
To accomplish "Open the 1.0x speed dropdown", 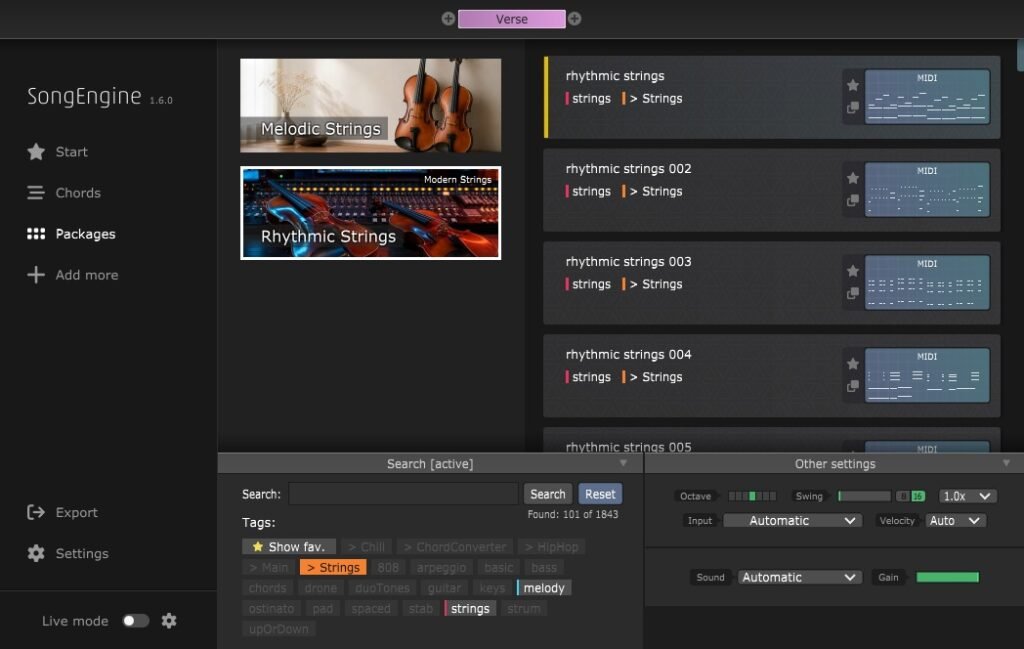I will click(x=967, y=496).
